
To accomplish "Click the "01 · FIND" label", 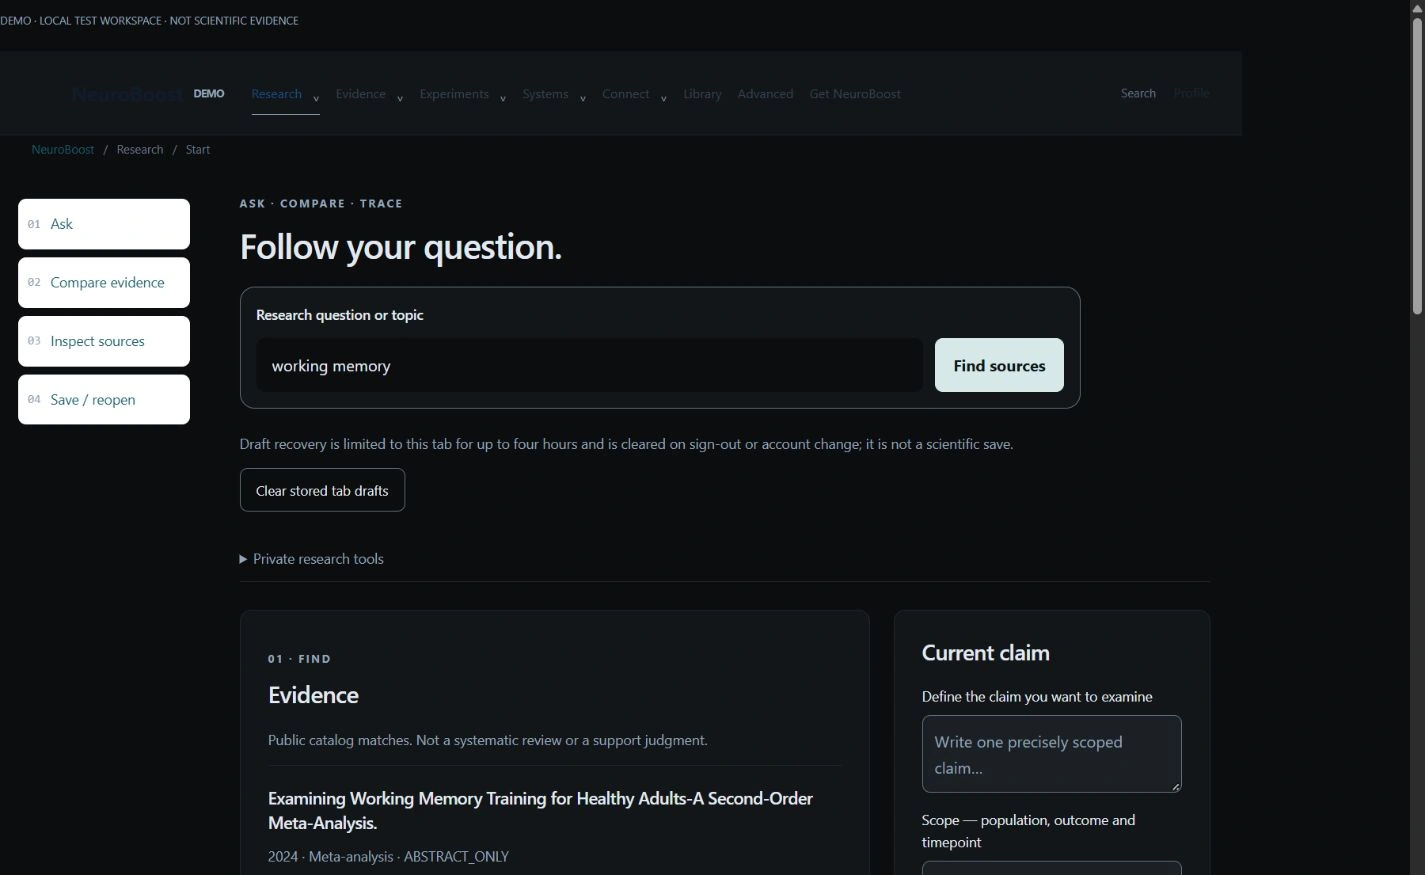I will coord(299,659).
